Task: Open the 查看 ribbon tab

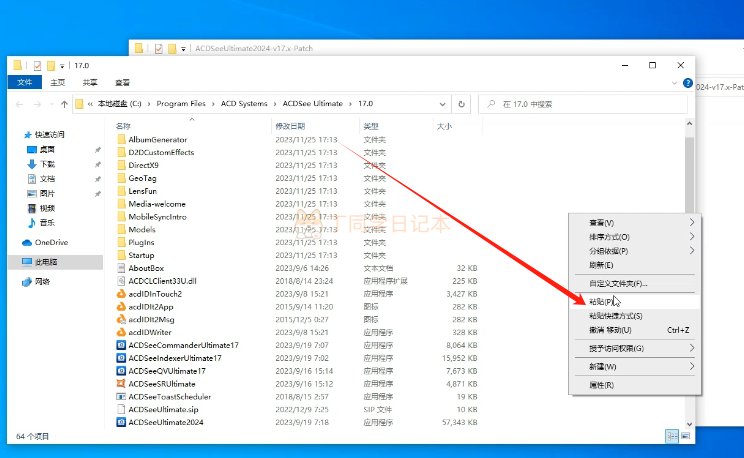Action: pos(122,83)
